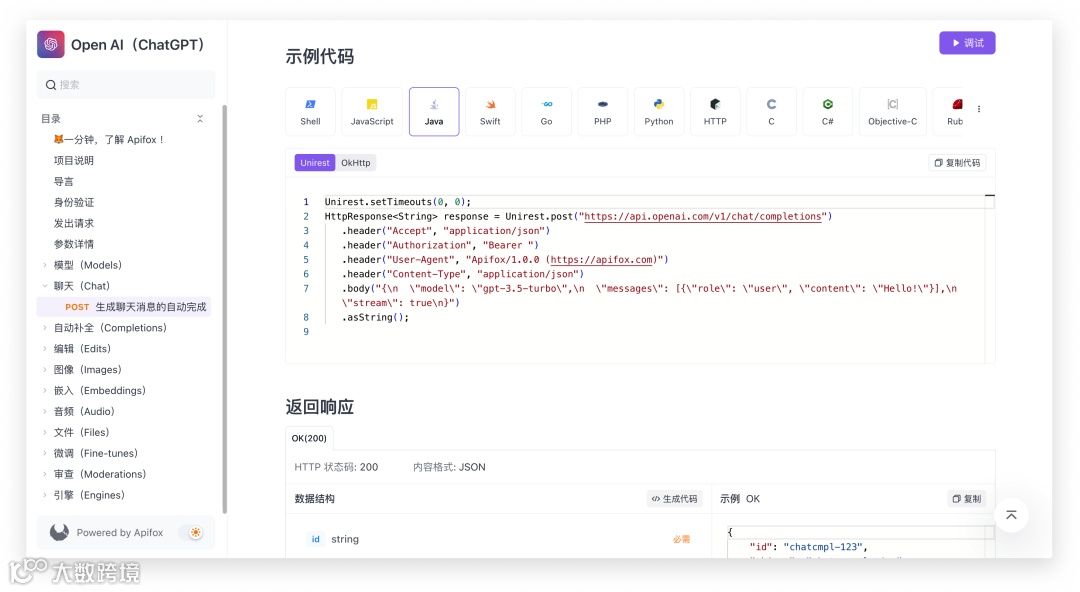Select the HTTP code icon
The height and width of the screenshot is (592, 1080).
tap(715, 104)
